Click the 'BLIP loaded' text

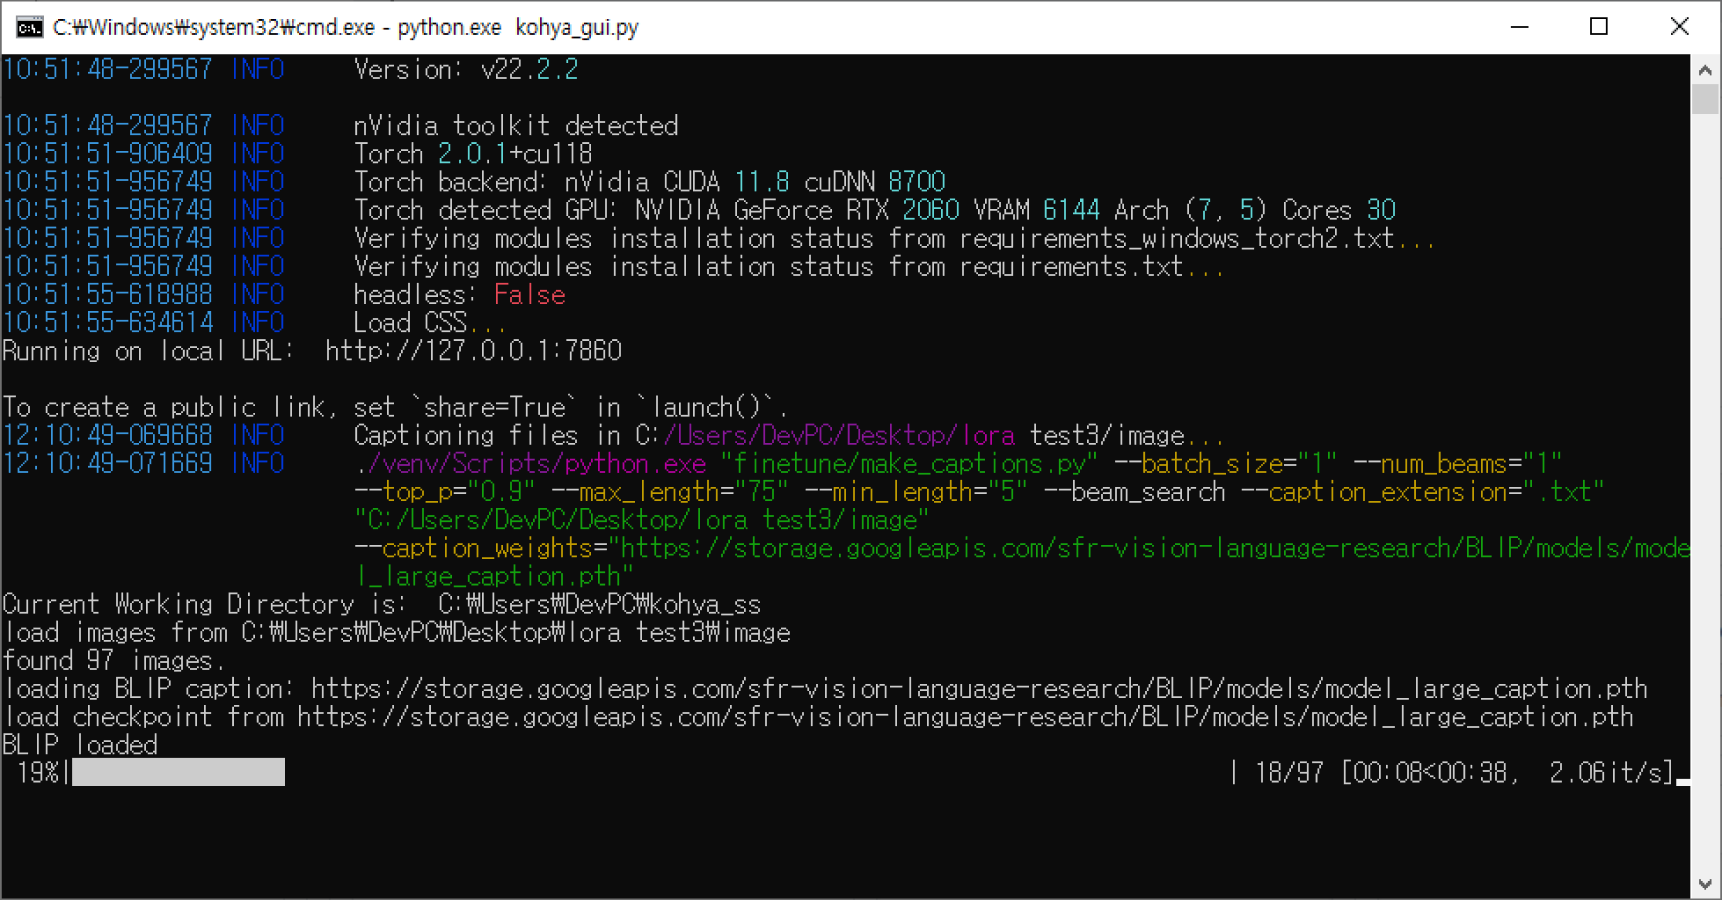80,745
